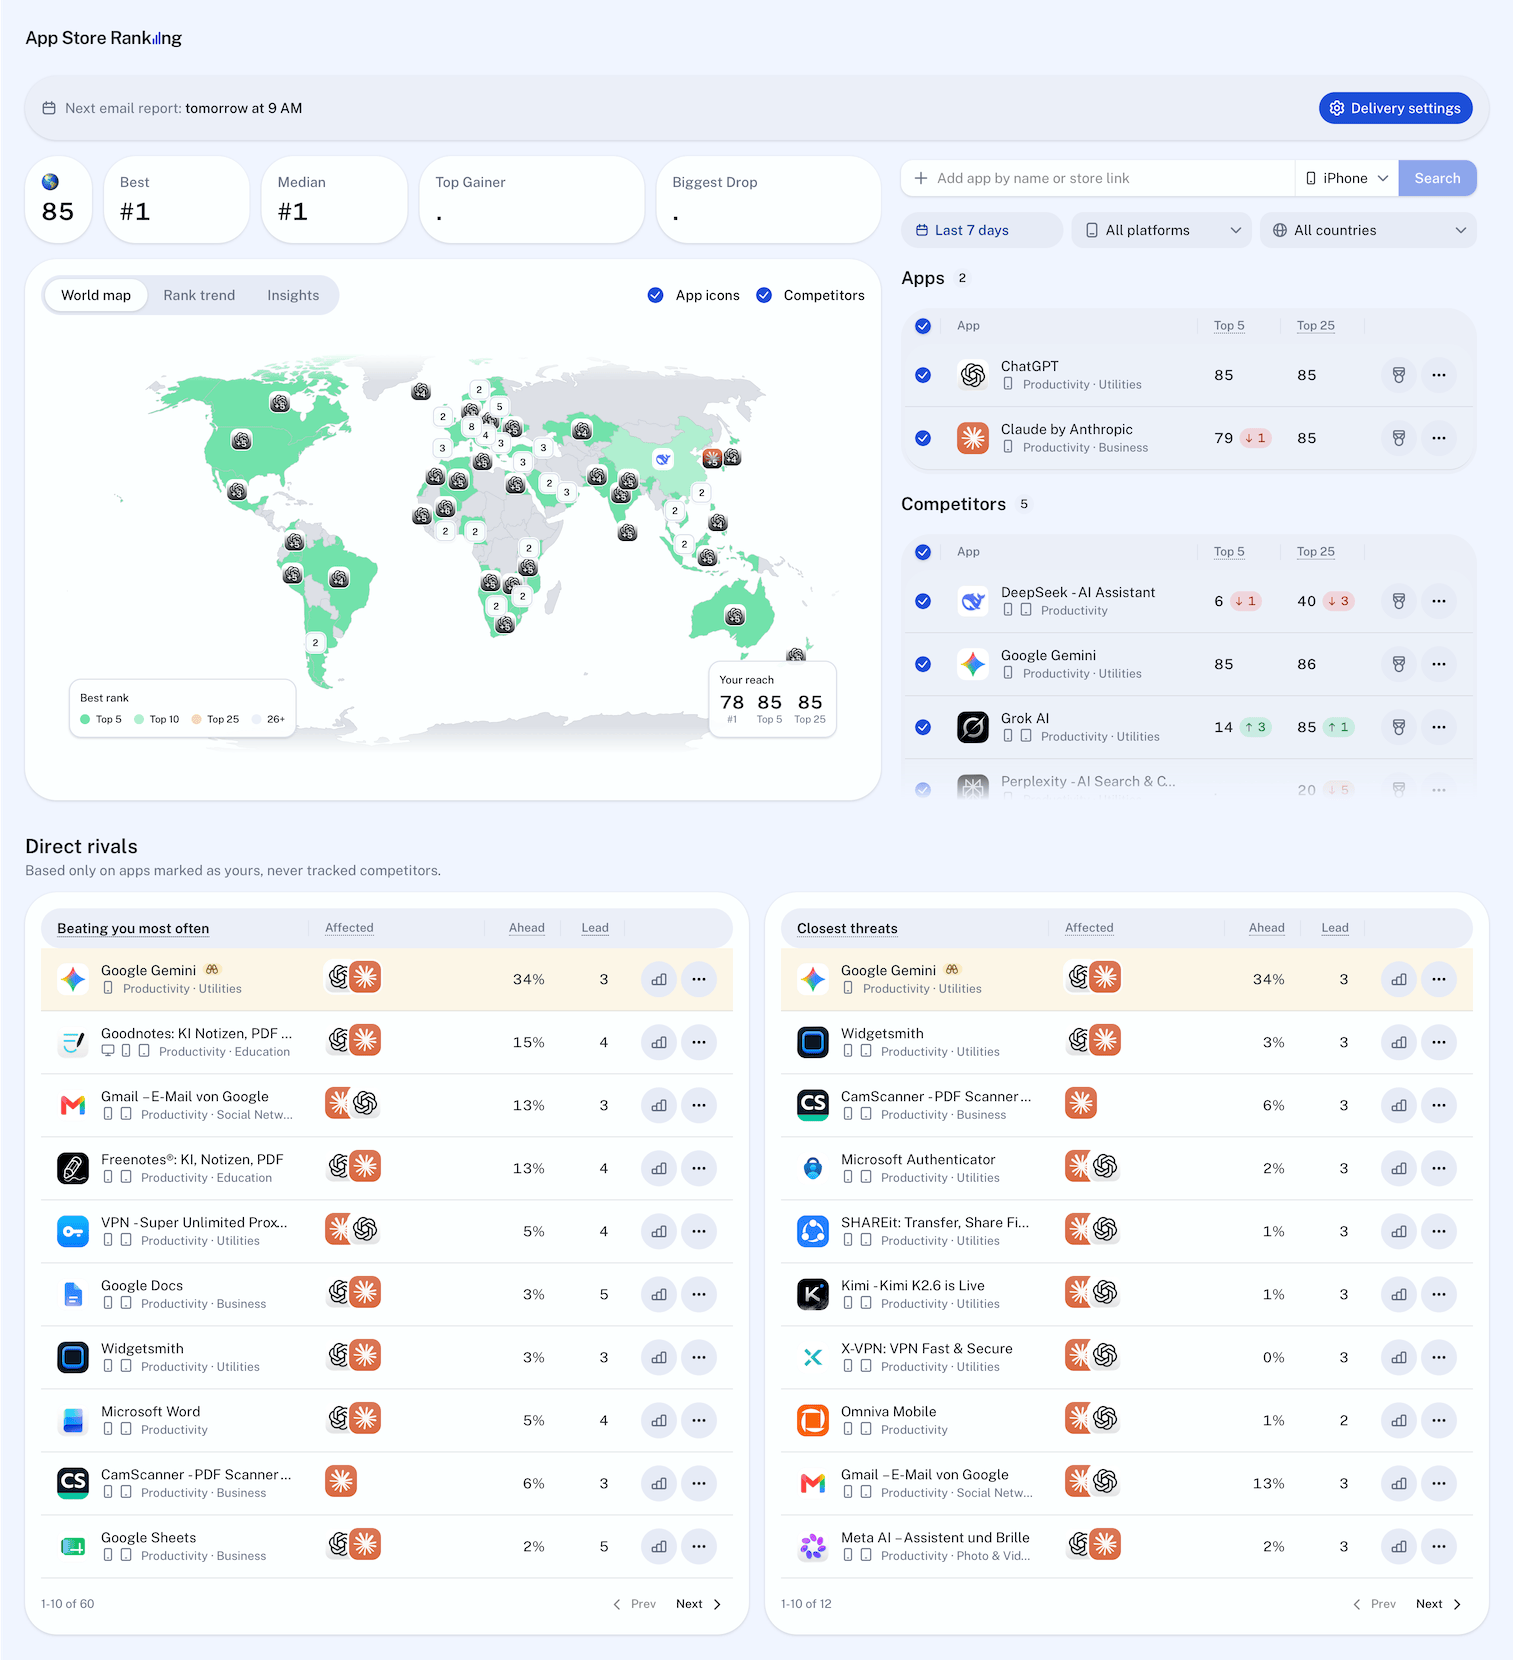Image resolution: width=1513 pixels, height=1660 pixels.
Task: Open more options for DeepSeek row
Action: point(1438,601)
